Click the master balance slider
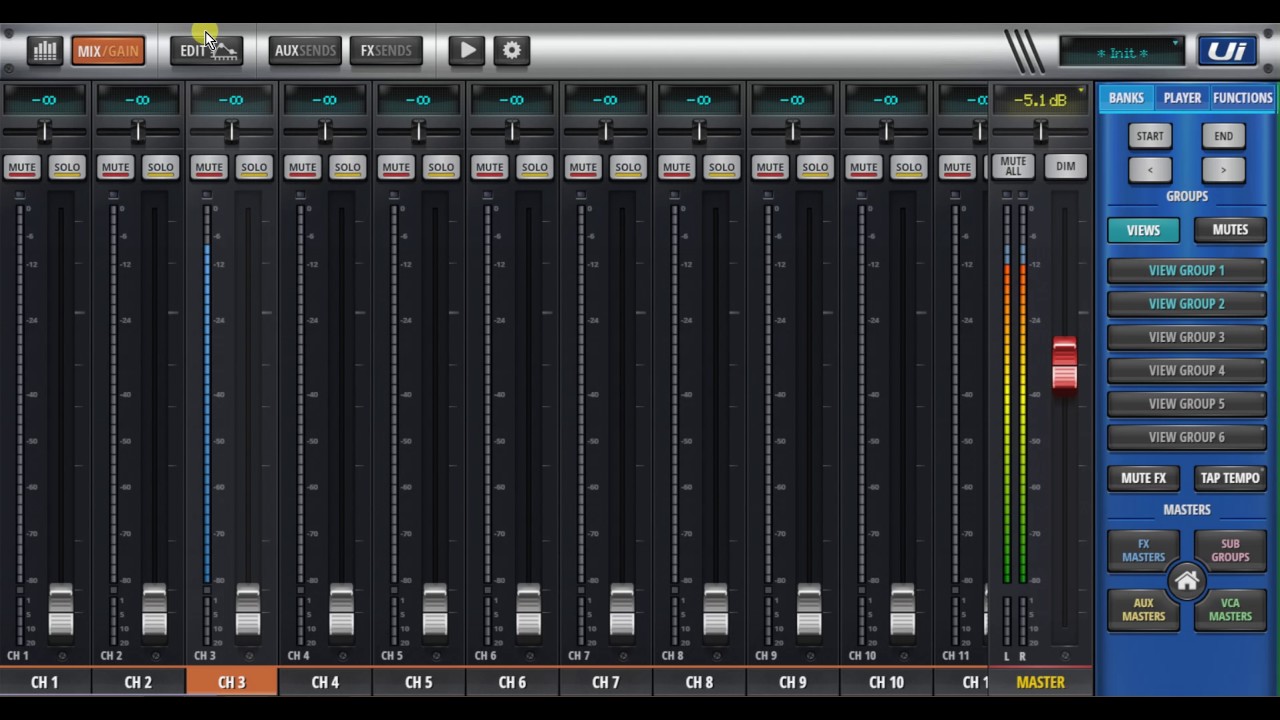The image size is (1280, 720). pyautogui.click(x=1040, y=132)
